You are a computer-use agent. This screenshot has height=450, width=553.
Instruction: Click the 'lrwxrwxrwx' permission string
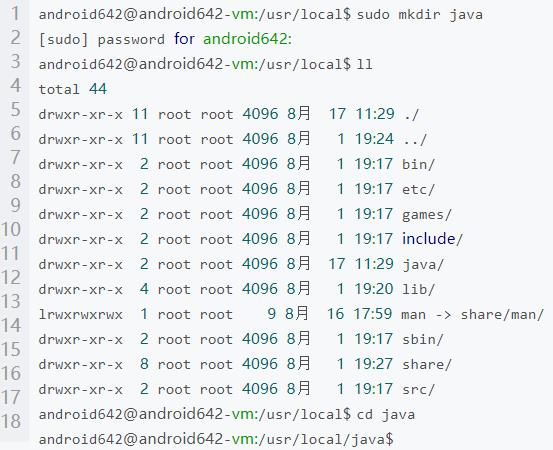[x=80, y=314]
